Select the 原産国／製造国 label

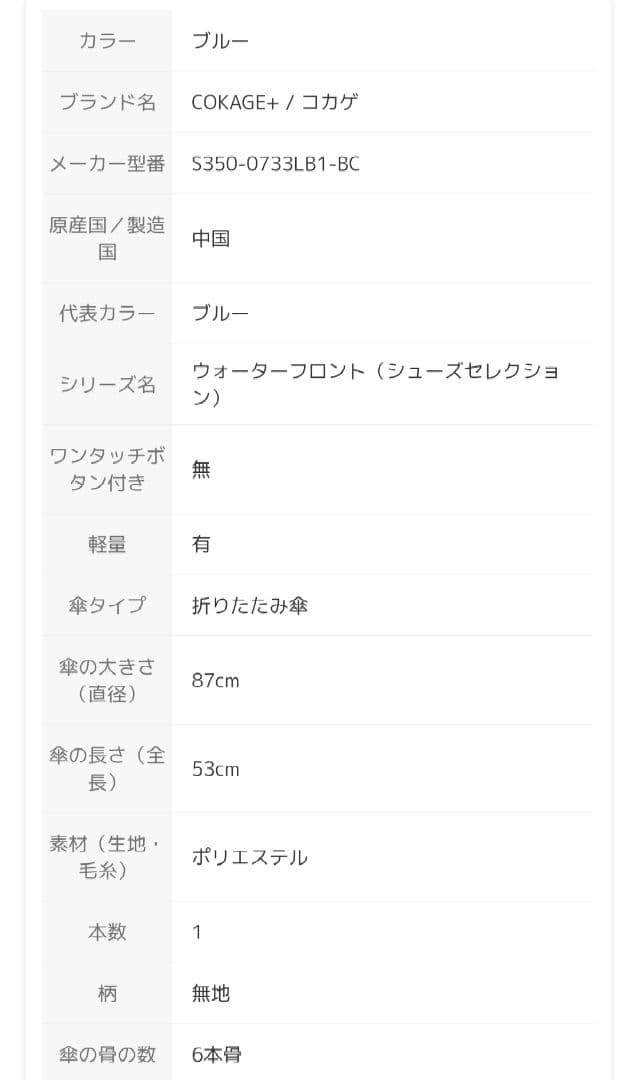tap(107, 238)
